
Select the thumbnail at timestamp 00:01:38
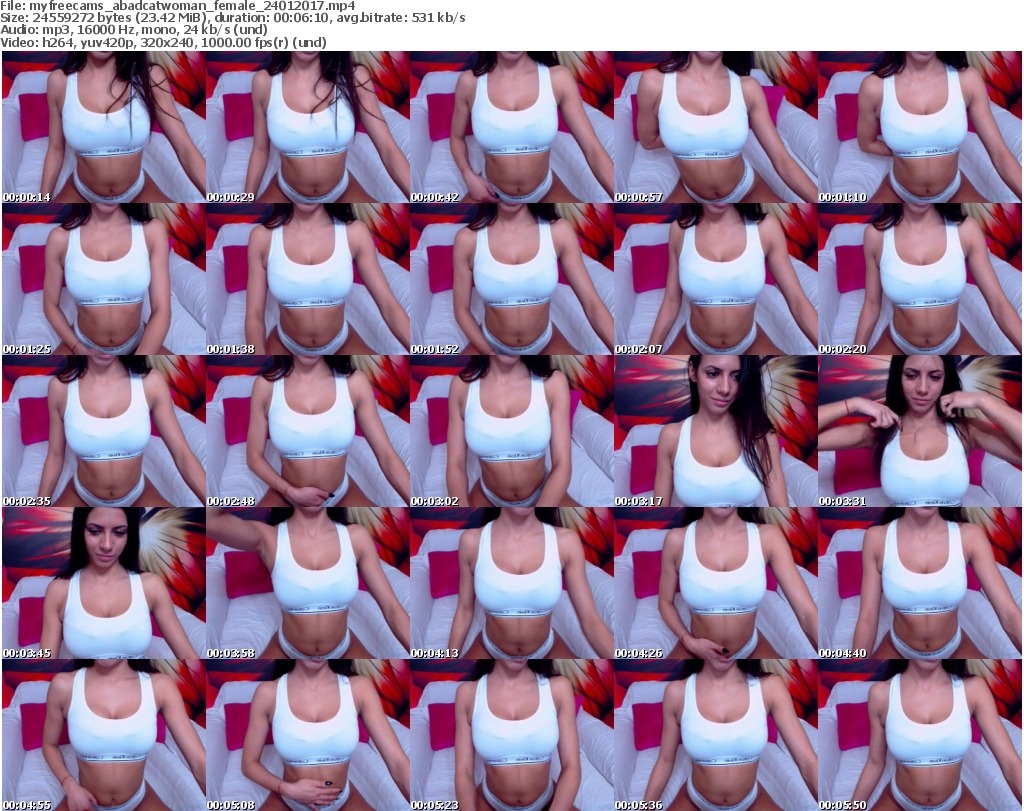[308, 279]
